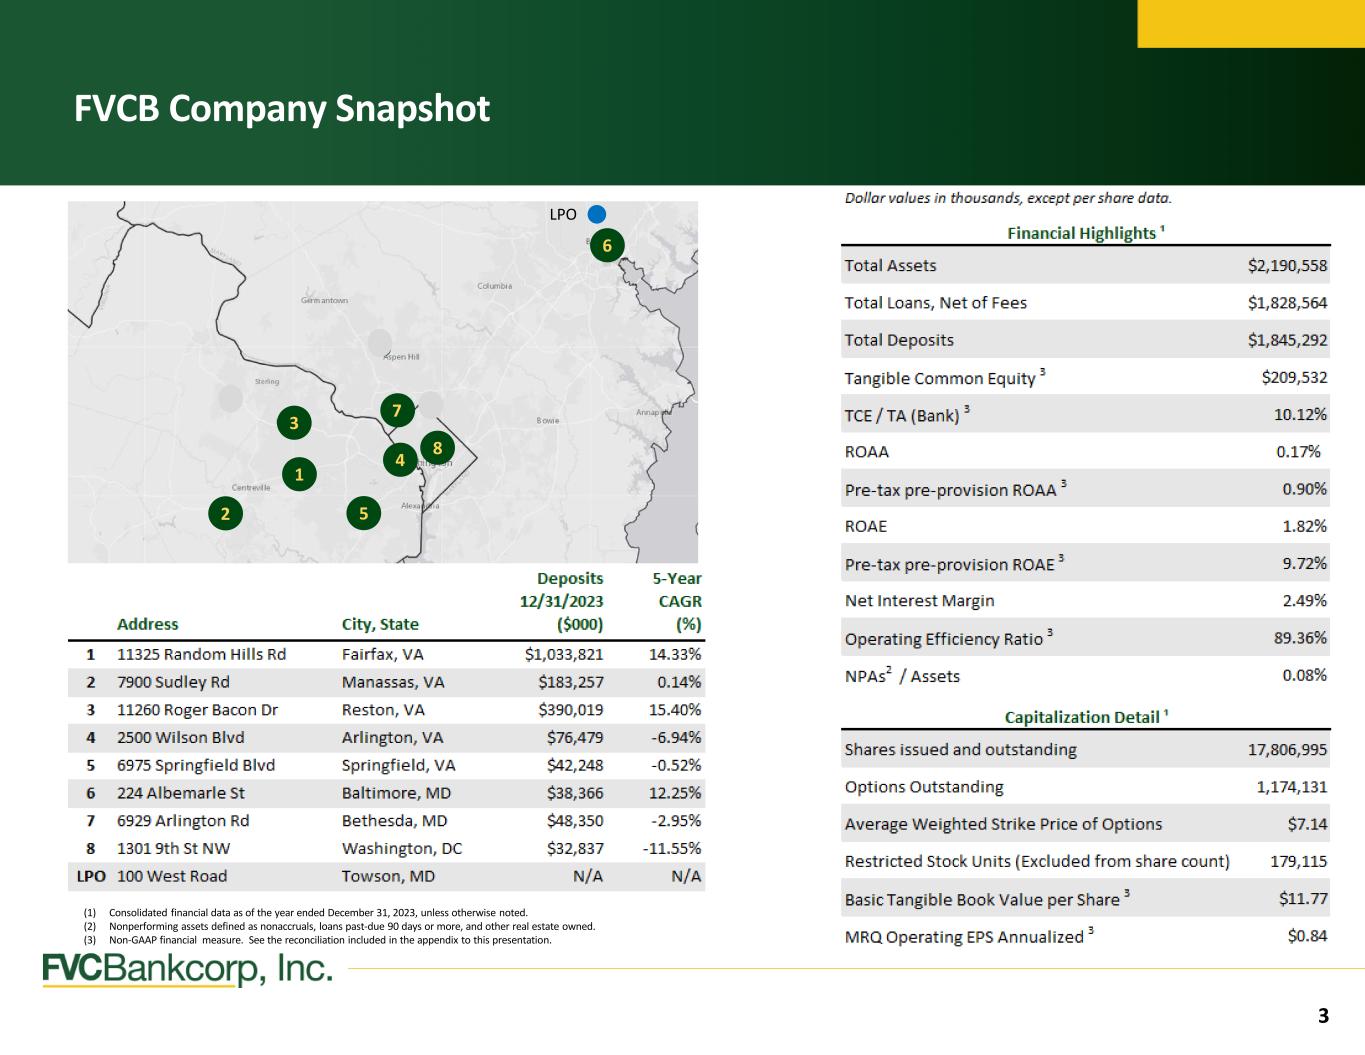1365x1055 pixels.
Task: Click the Capitalization Detail heading
Action: [1086, 717]
